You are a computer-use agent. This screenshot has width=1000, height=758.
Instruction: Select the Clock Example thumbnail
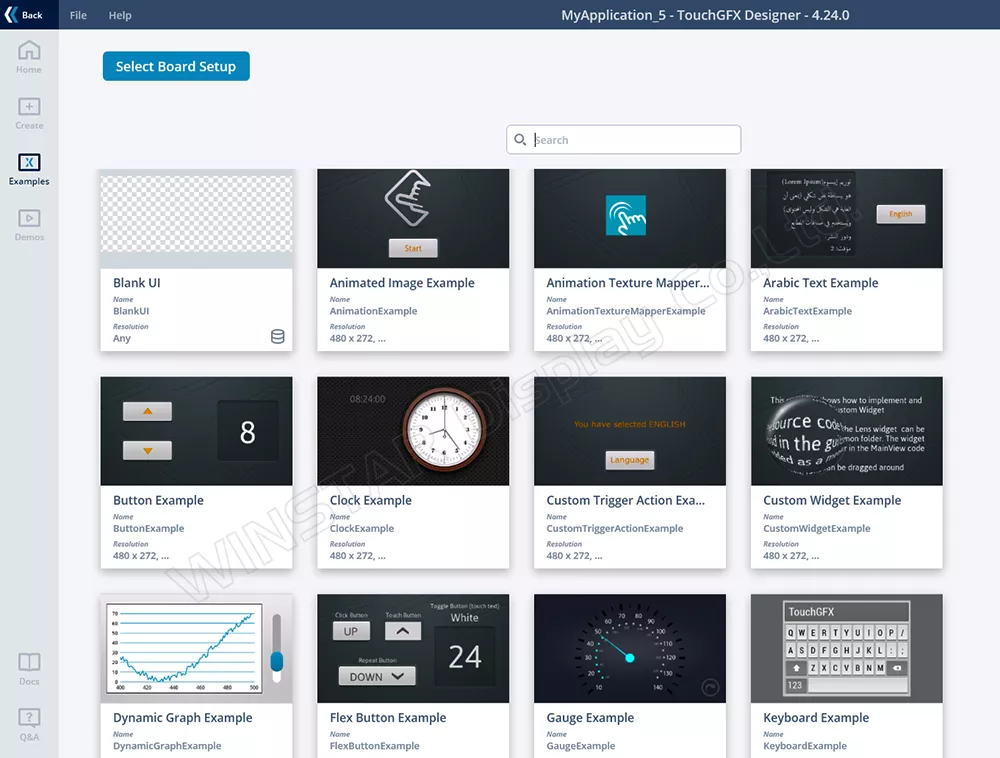[x=413, y=431]
